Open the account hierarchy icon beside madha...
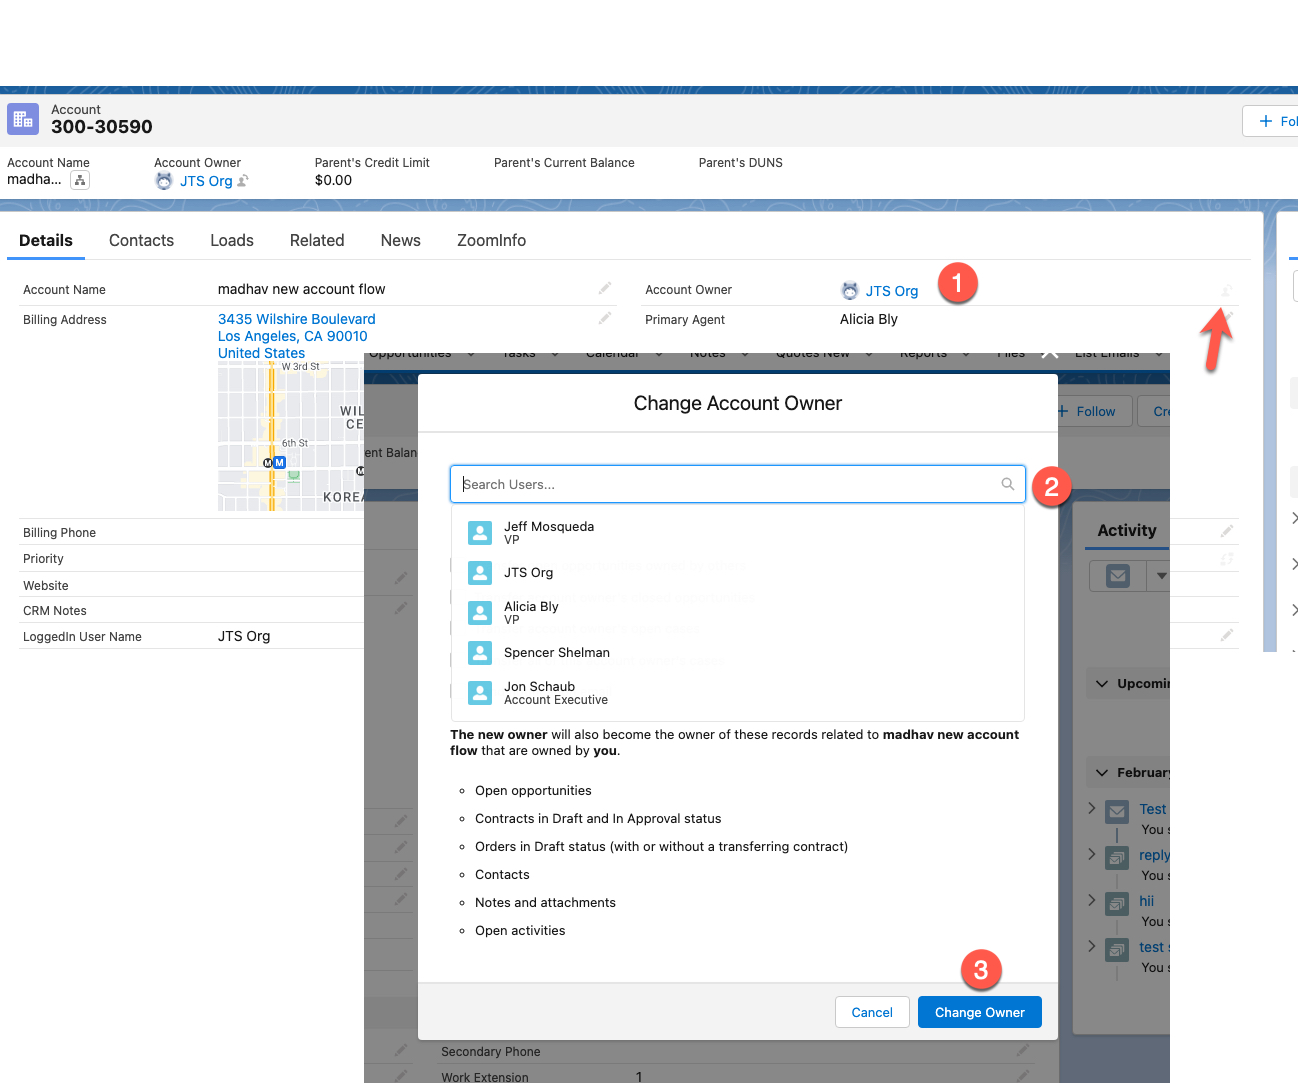1298x1083 pixels. click(80, 180)
